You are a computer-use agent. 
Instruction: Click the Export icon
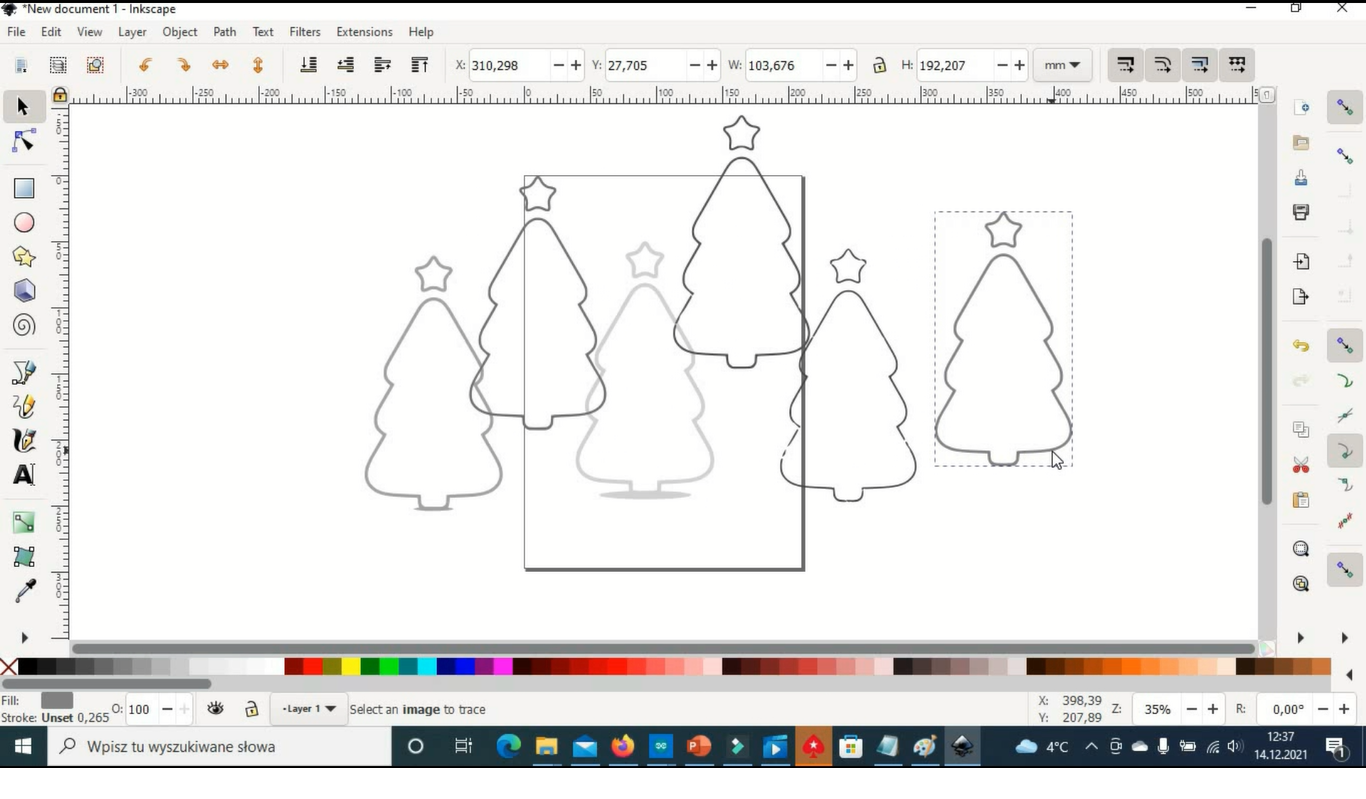tap(1301, 296)
